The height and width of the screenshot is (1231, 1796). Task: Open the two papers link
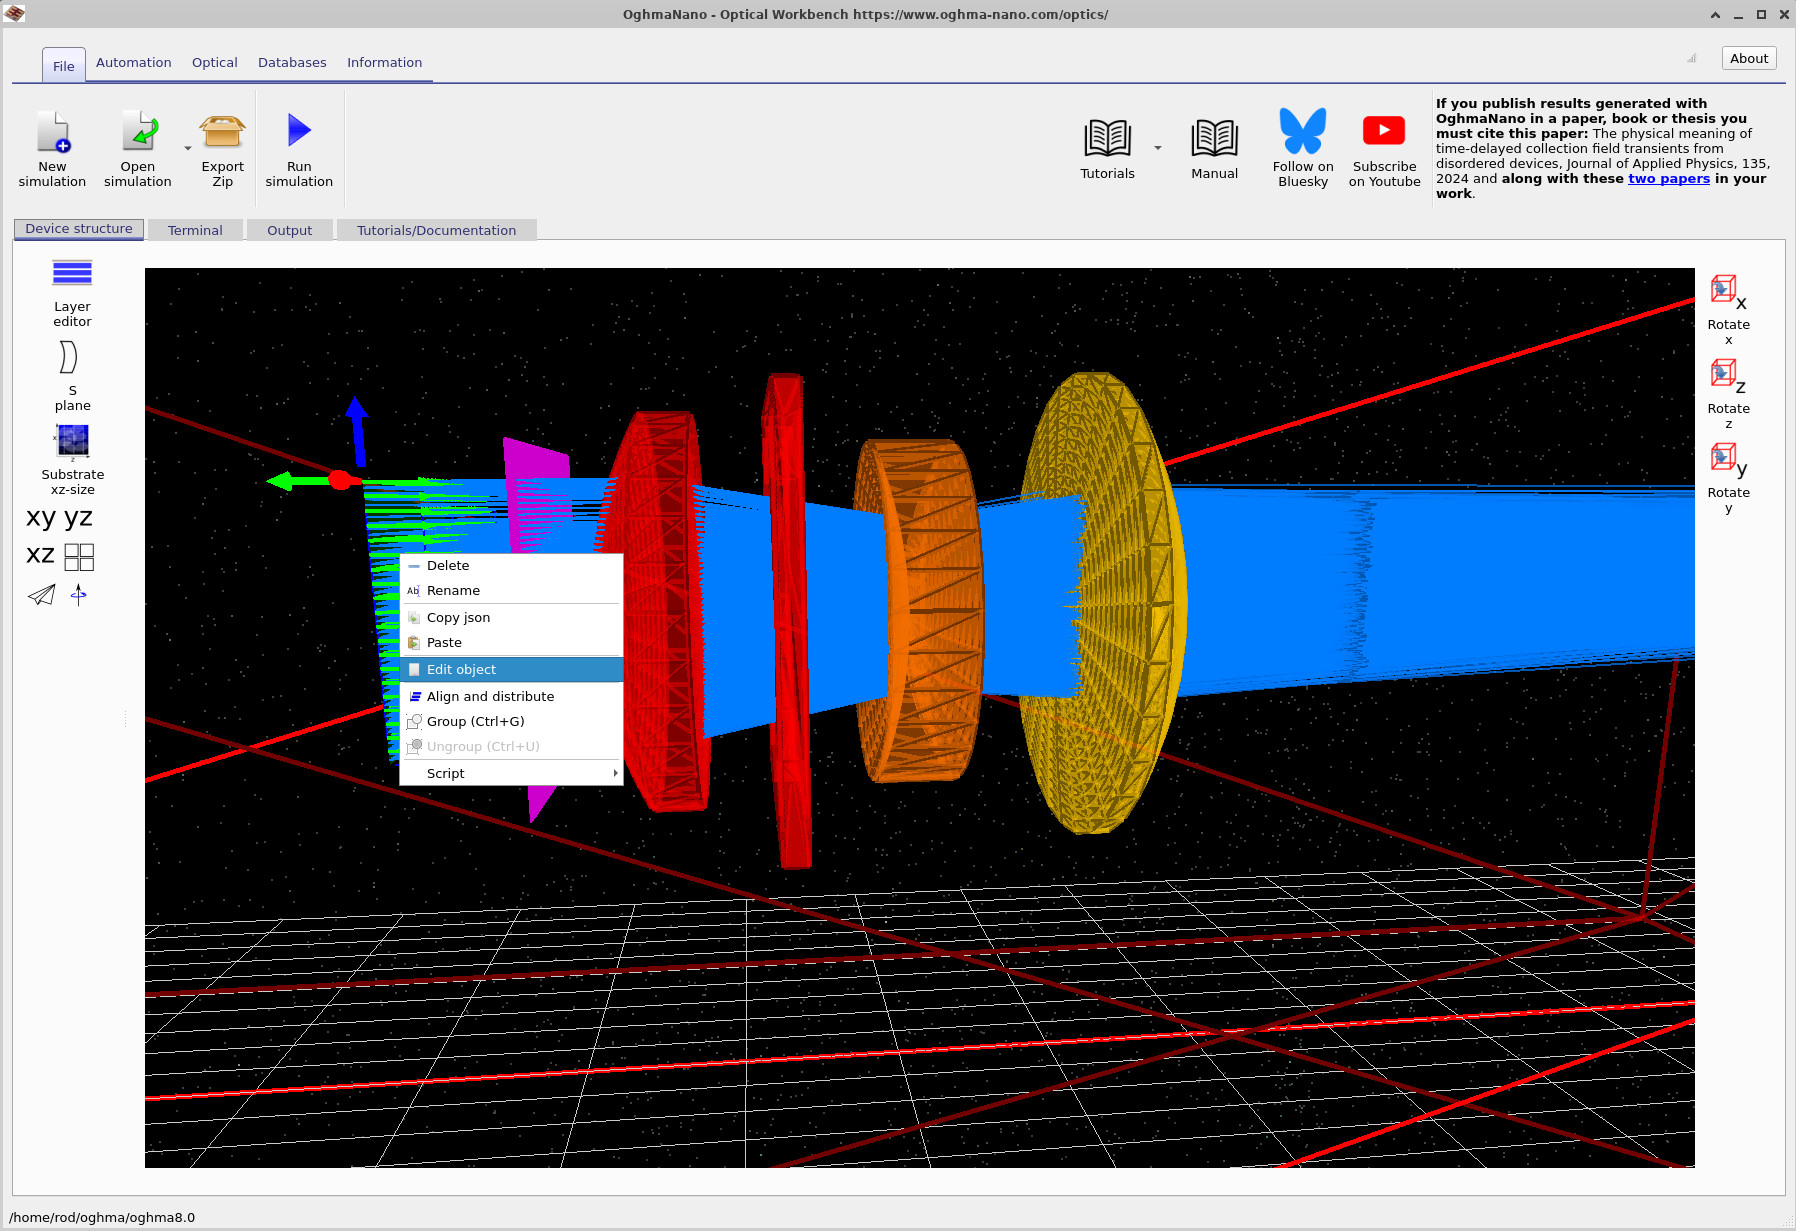[x=1668, y=178]
